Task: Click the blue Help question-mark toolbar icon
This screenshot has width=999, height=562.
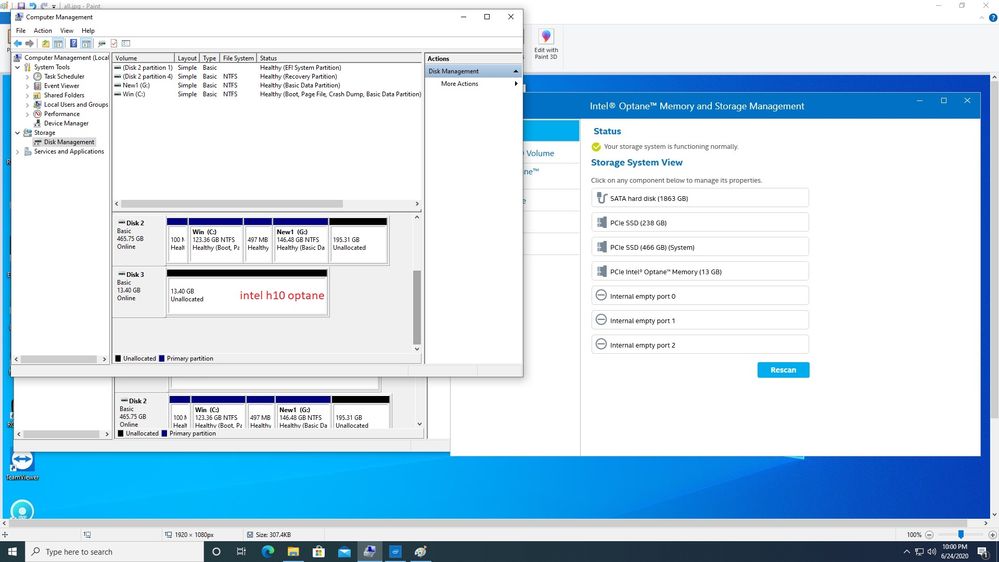Action: (73, 43)
